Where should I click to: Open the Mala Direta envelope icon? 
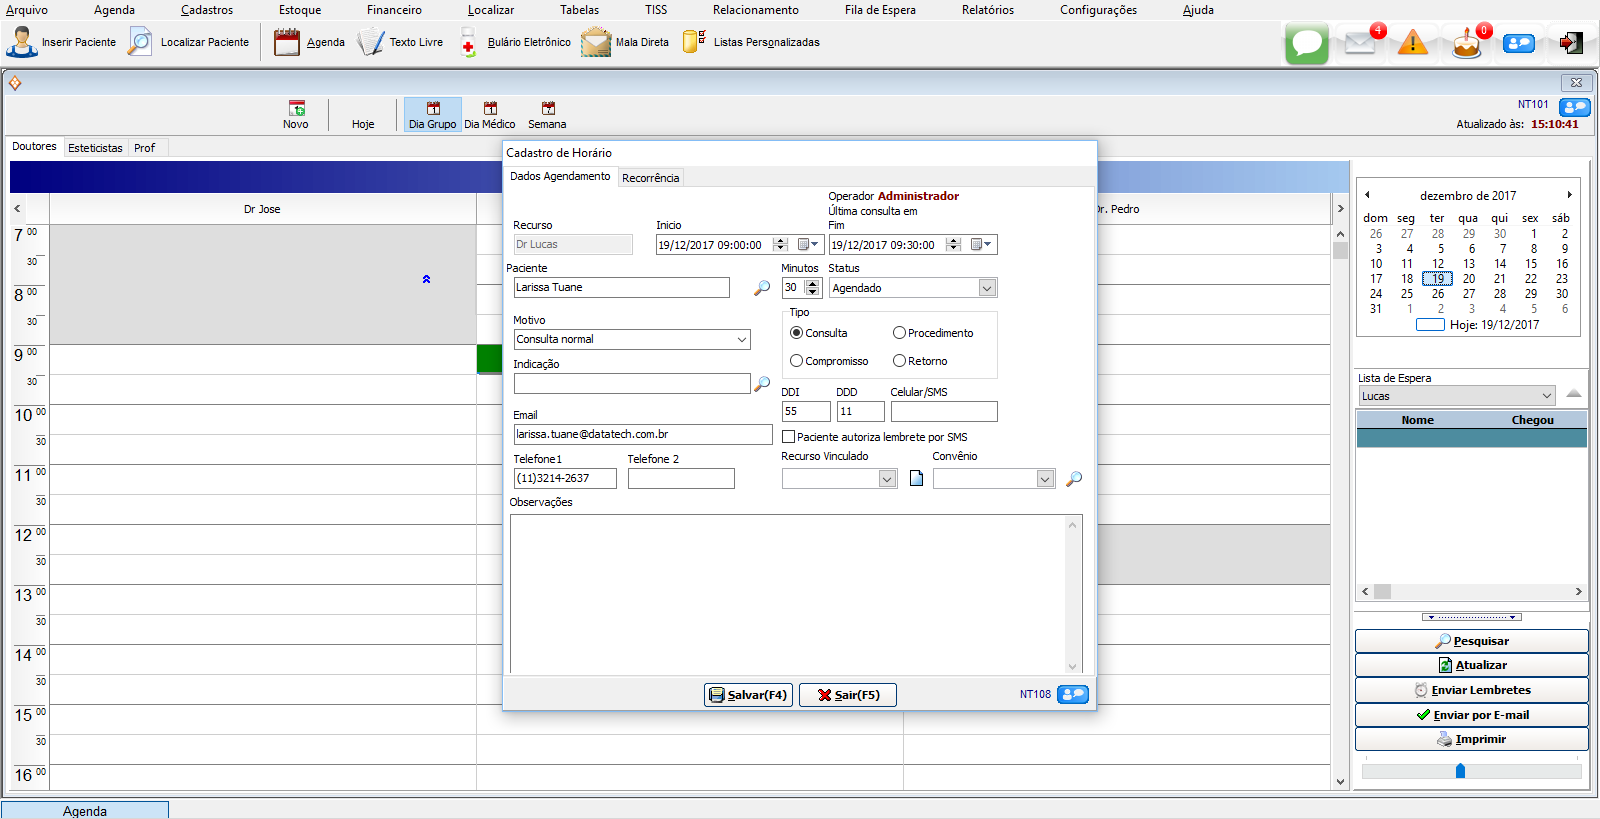point(596,42)
